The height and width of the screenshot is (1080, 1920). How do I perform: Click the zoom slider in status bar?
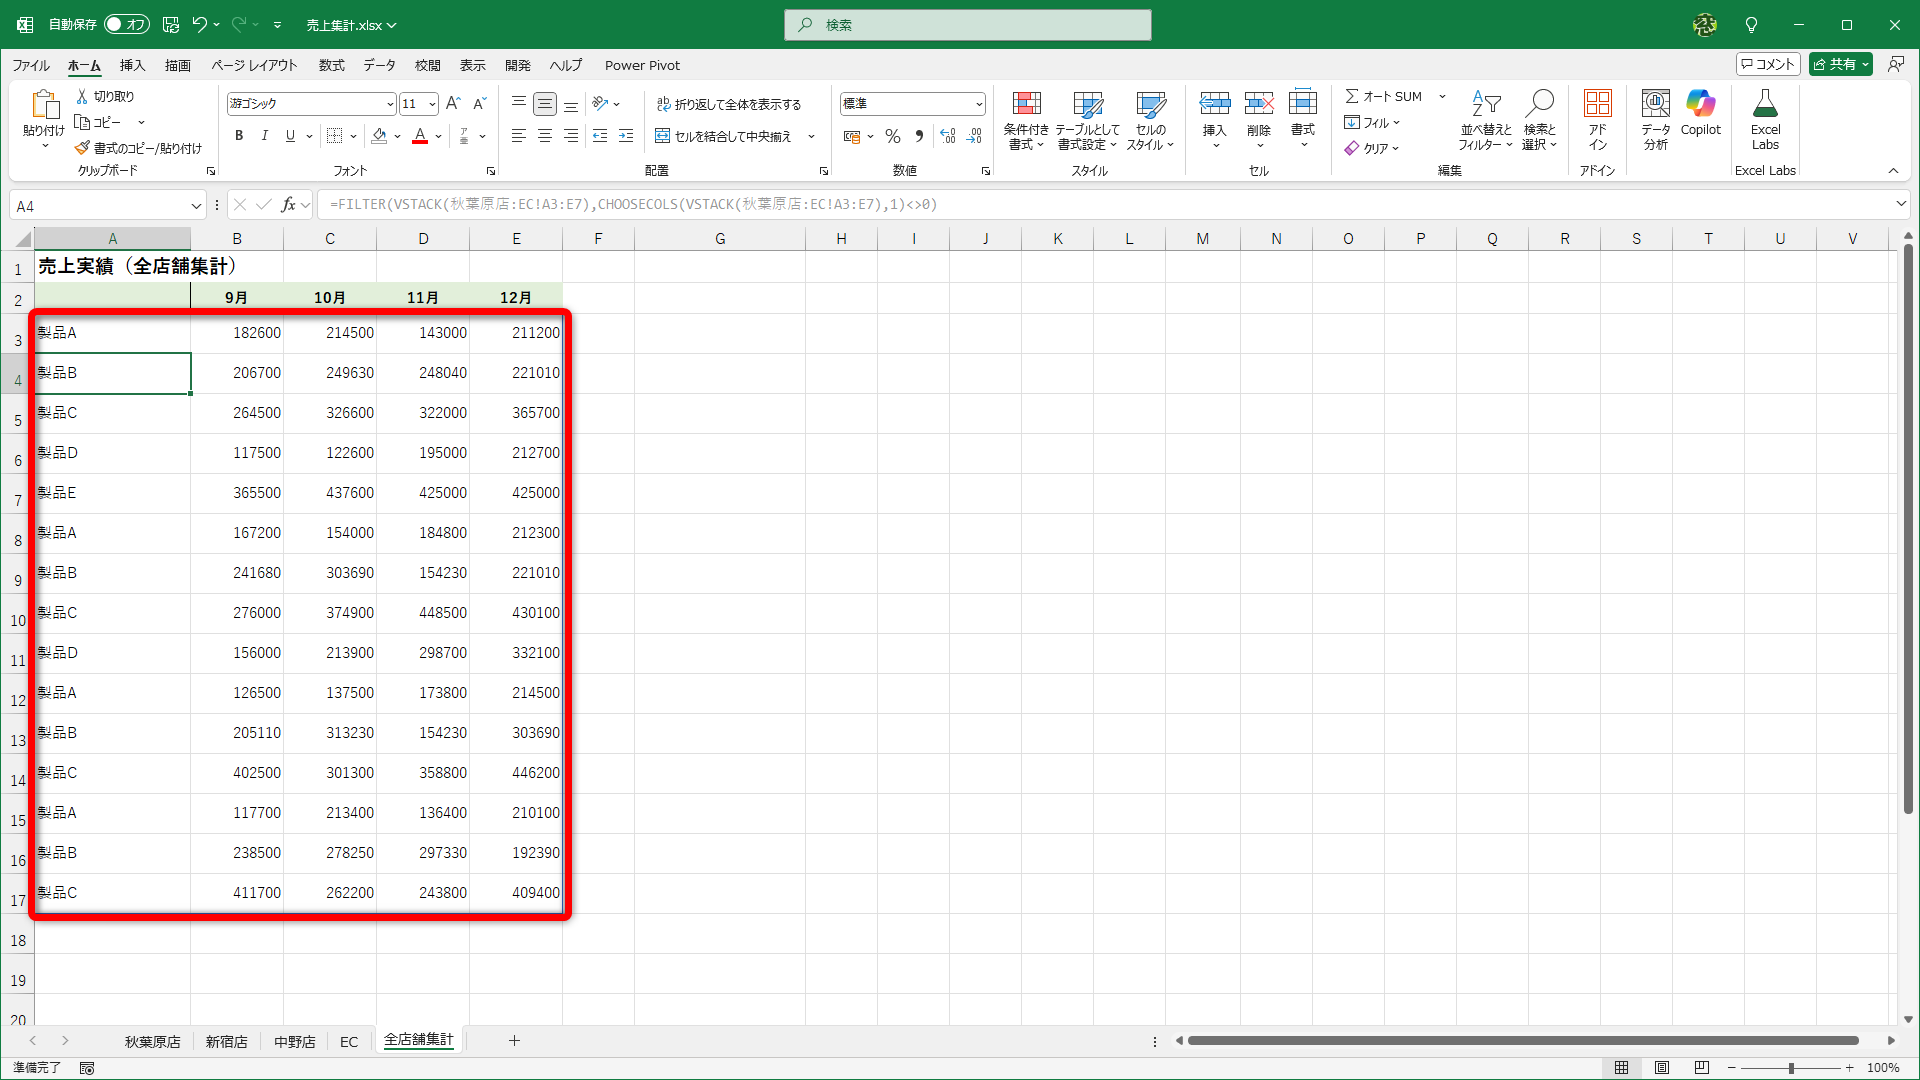tap(1790, 1068)
